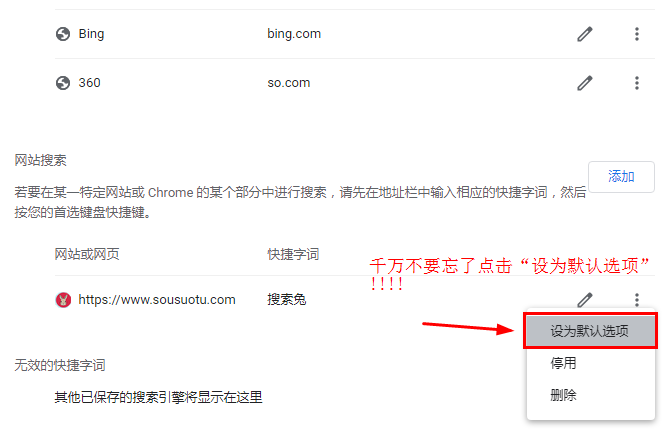
Task: Click the 360 globe icon
Action: [x=63, y=83]
